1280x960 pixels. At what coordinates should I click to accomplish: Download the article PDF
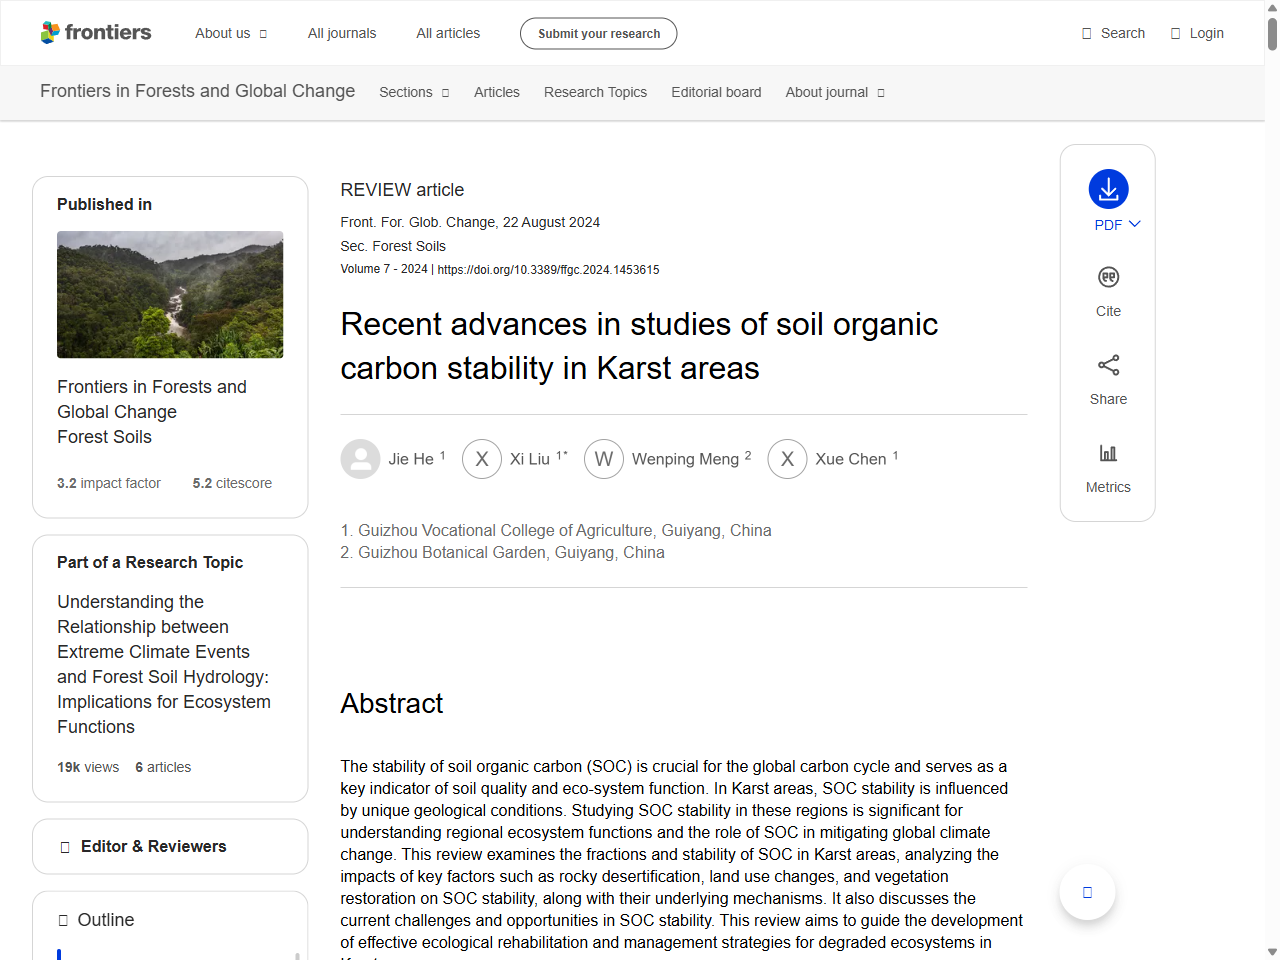(1107, 189)
